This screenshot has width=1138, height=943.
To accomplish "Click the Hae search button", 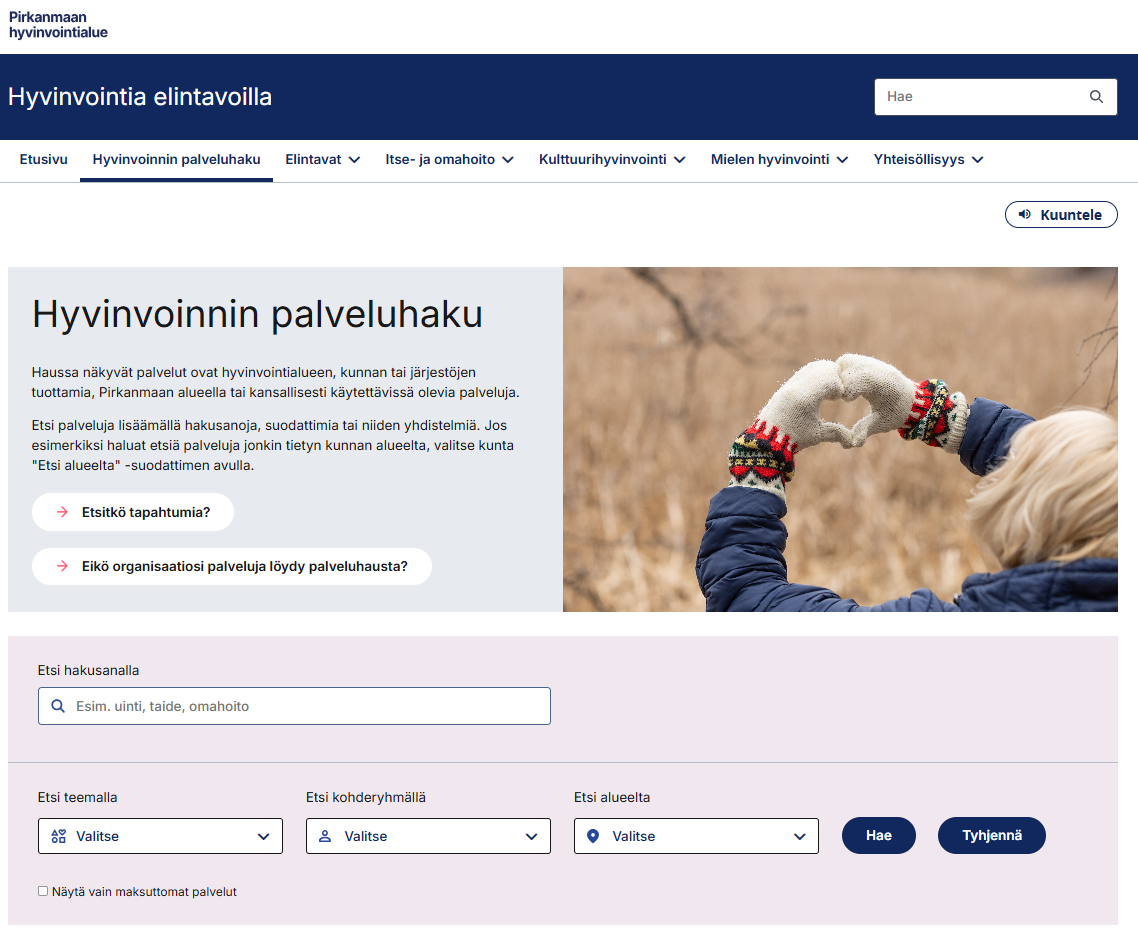I will pos(878,836).
